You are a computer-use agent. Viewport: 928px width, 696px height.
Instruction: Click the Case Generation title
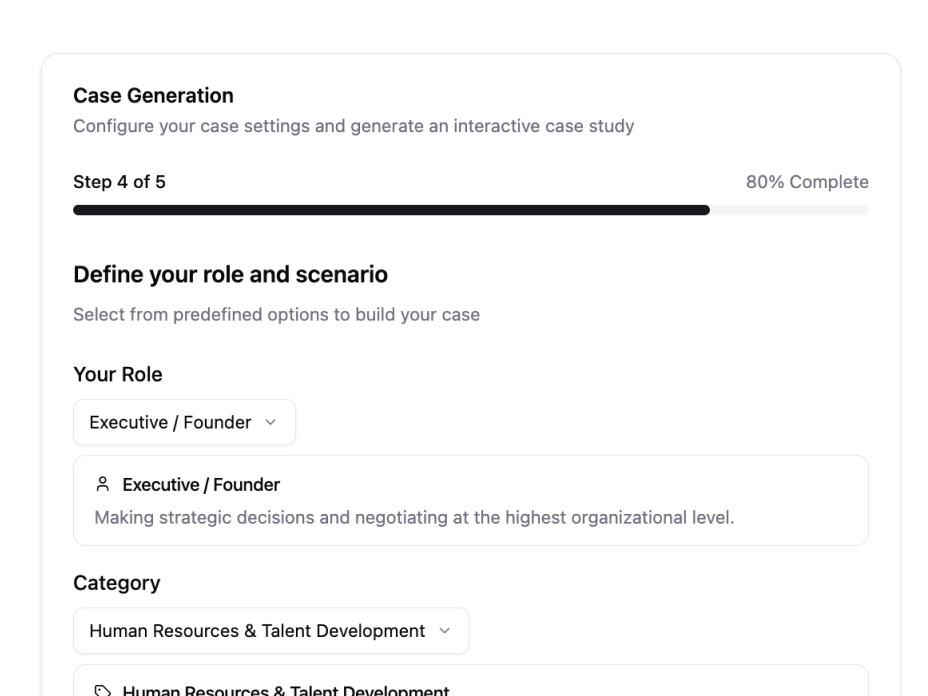[x=154, y=96]
